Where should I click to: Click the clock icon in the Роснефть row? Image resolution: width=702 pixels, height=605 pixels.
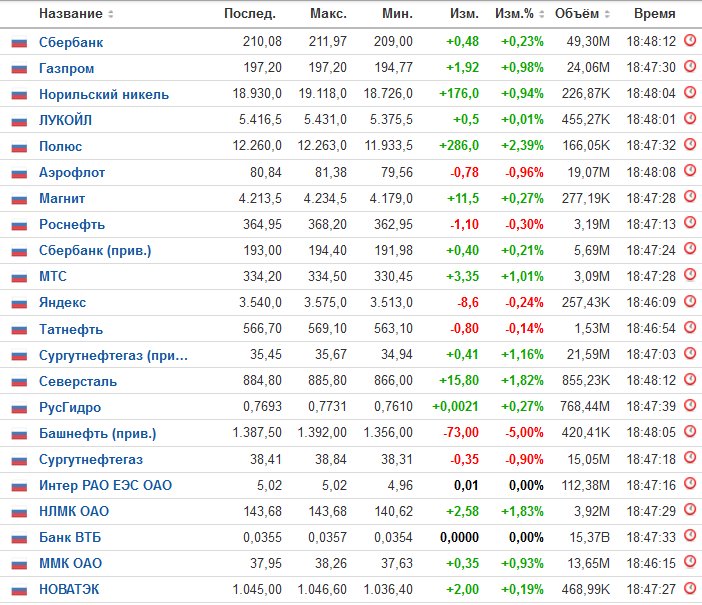point(690,223)
